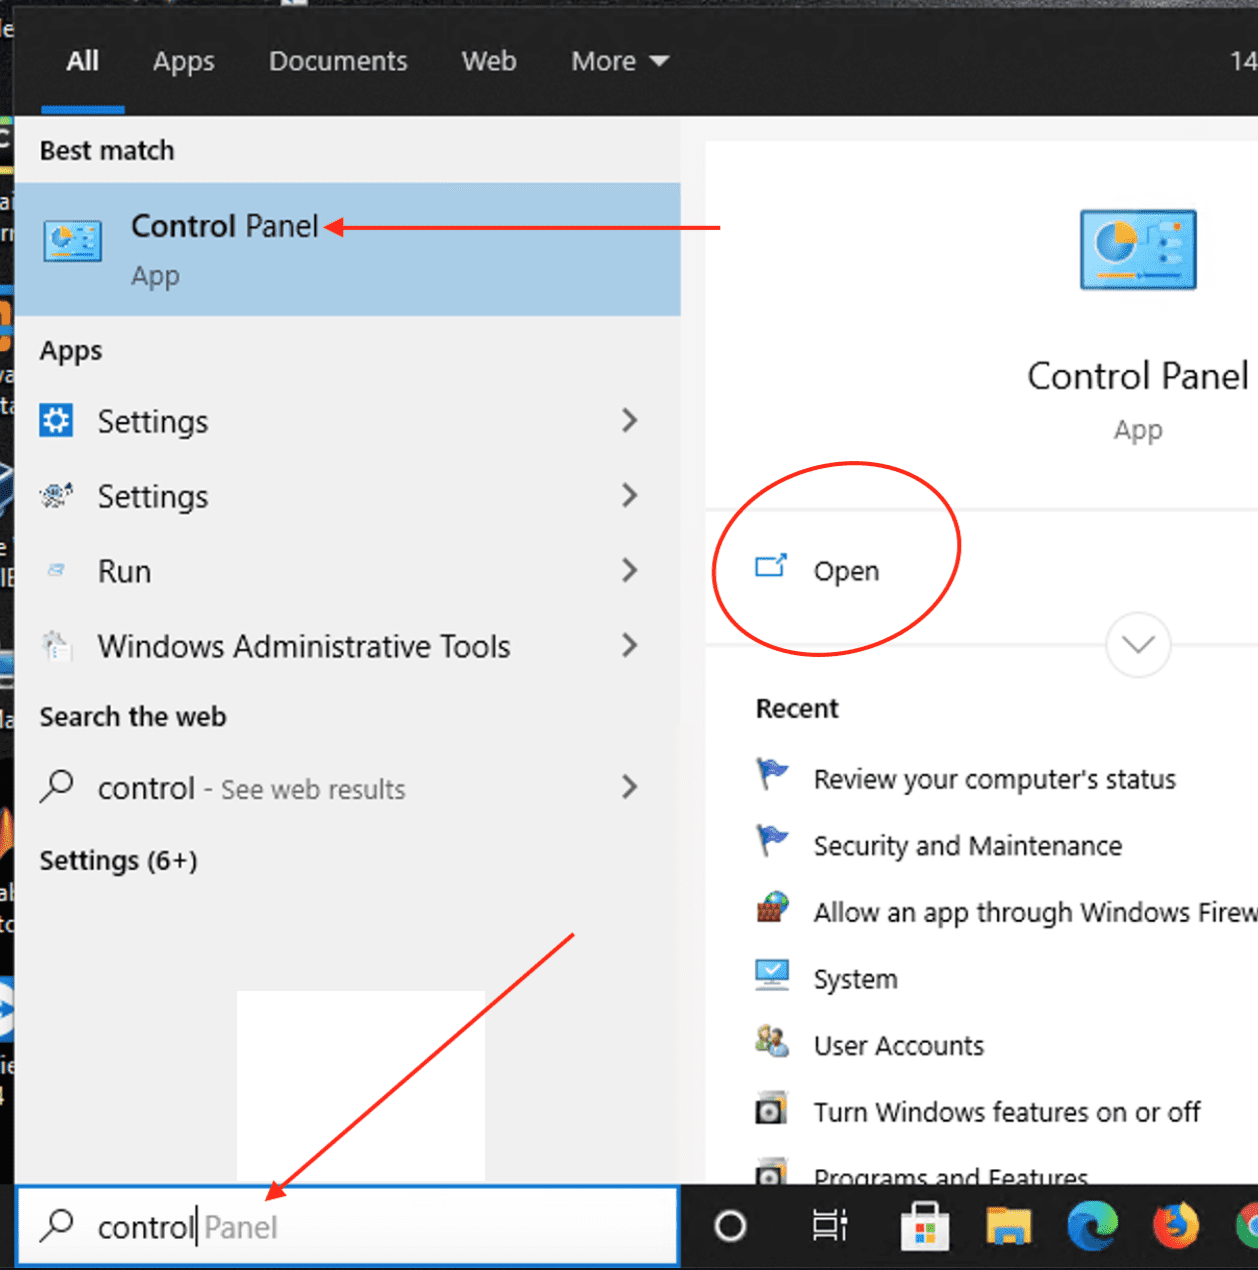
Task: Launch Microsoft Edge from the taskbar
Action: click(1092, 1226)
